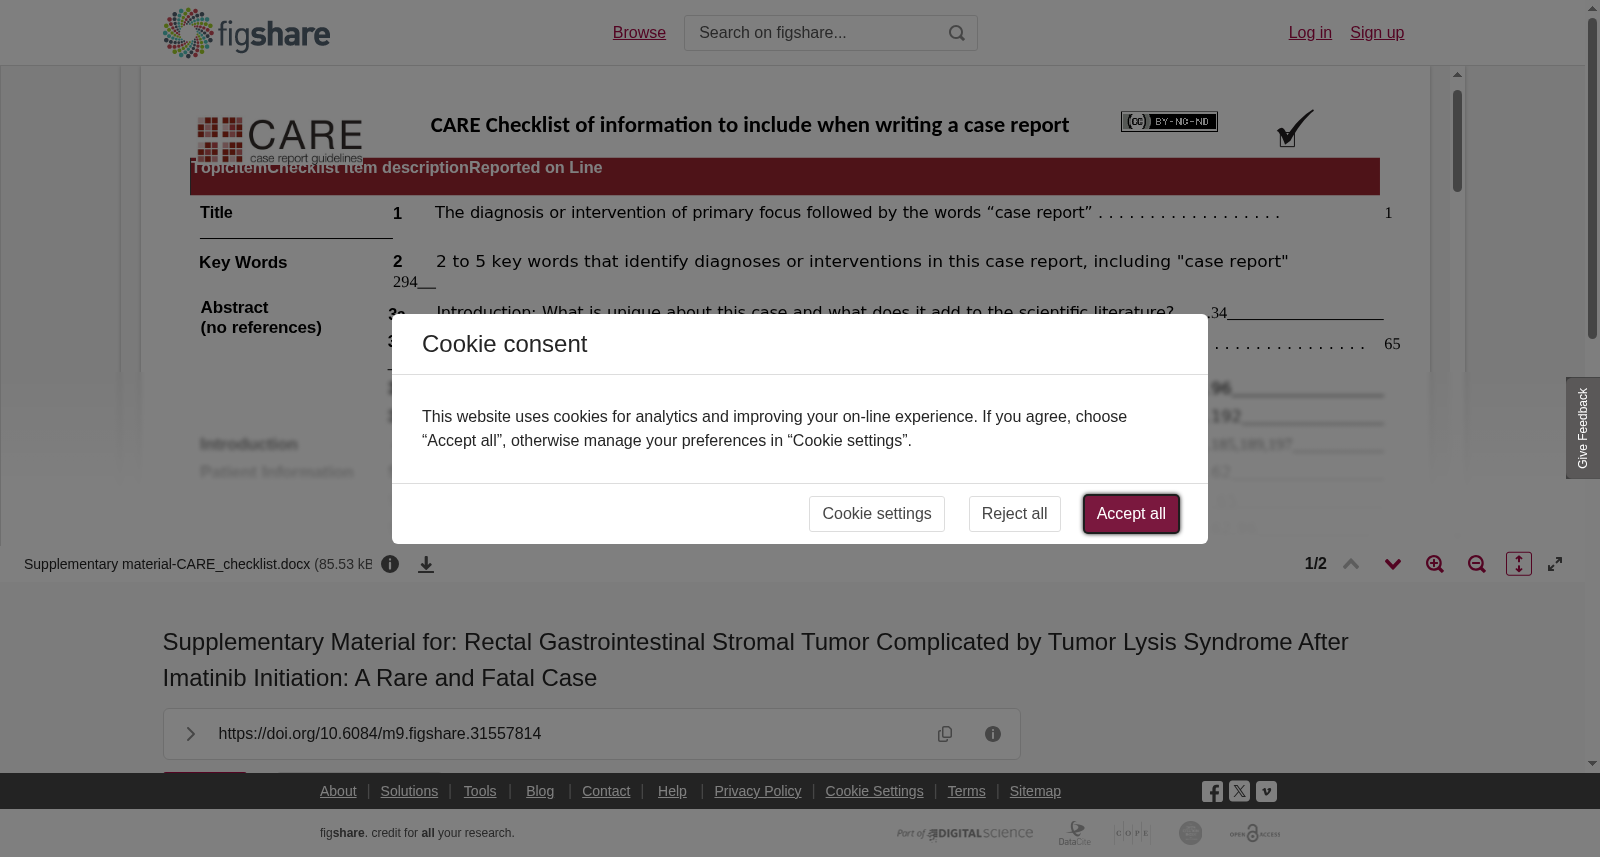The width and height of the screenshot is (1600, 857).
Task: Open the Browse menu link
Action: point(639,33)
